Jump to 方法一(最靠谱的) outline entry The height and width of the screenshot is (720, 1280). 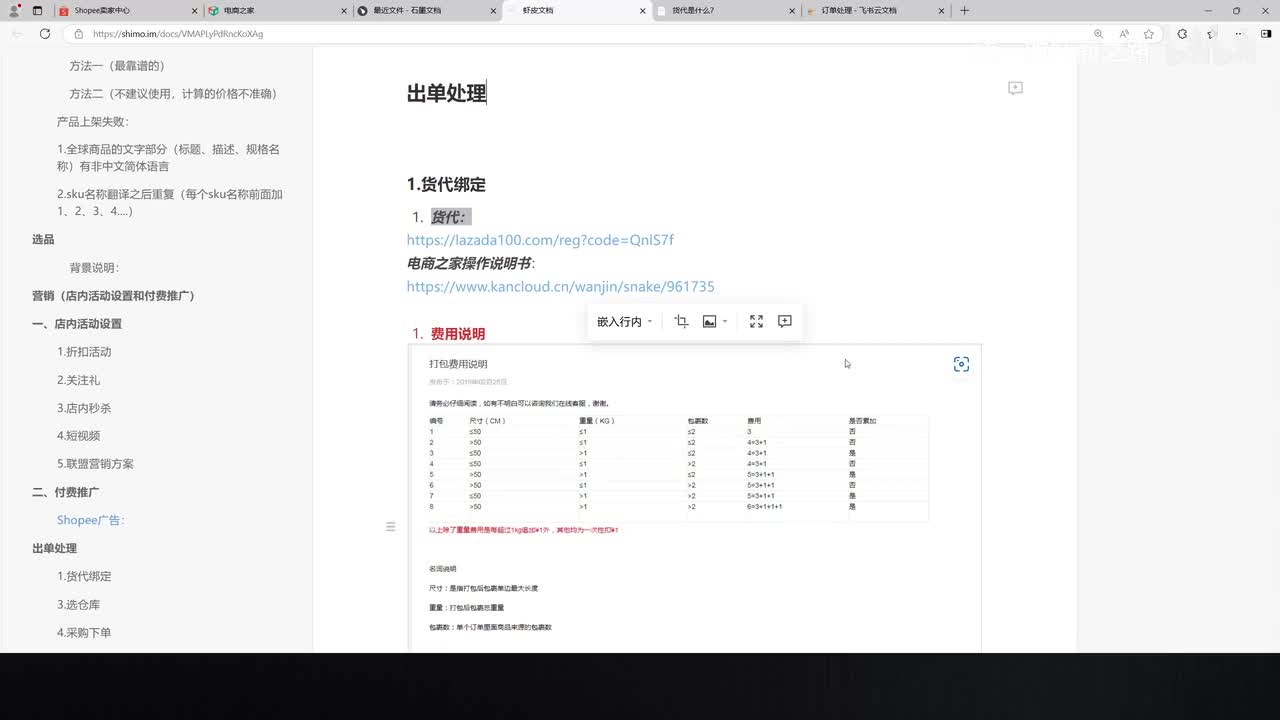pyautogui.click(x=116, y=66)
